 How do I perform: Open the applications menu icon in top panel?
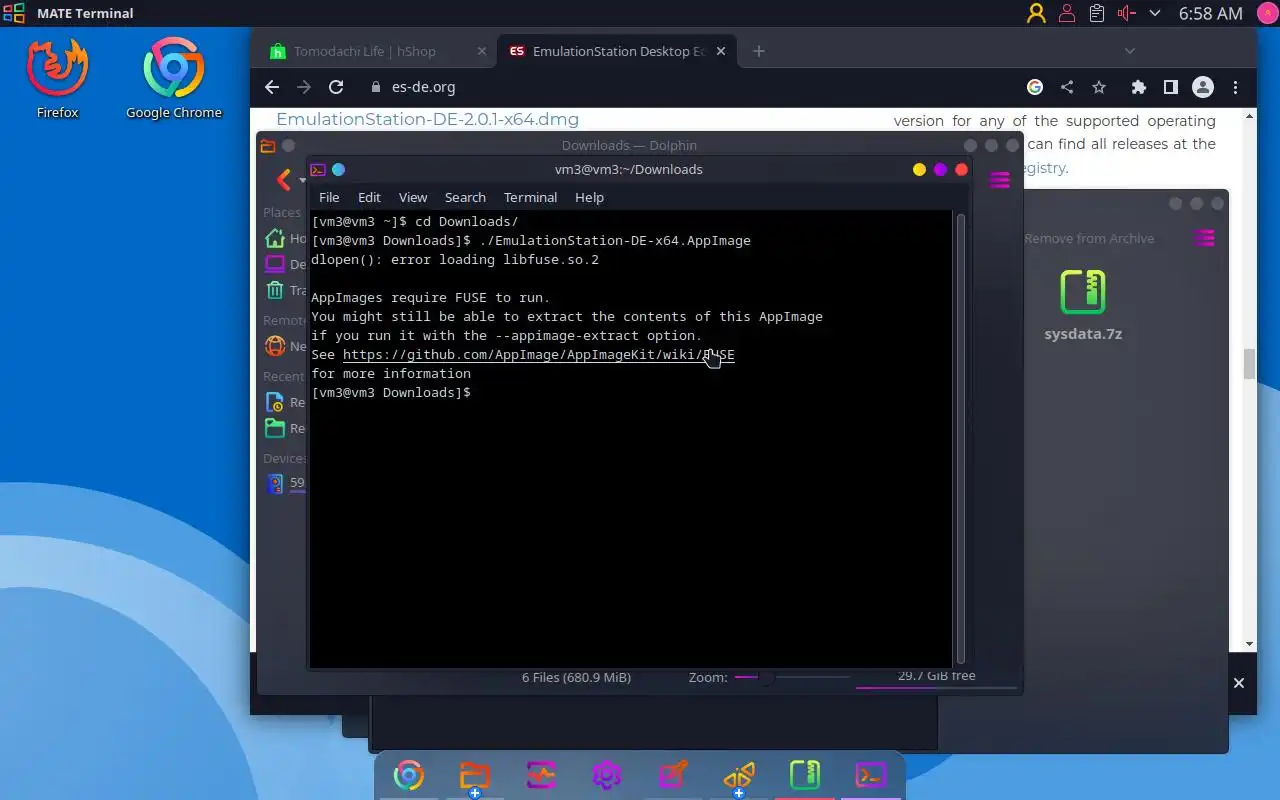click(14, 13)
